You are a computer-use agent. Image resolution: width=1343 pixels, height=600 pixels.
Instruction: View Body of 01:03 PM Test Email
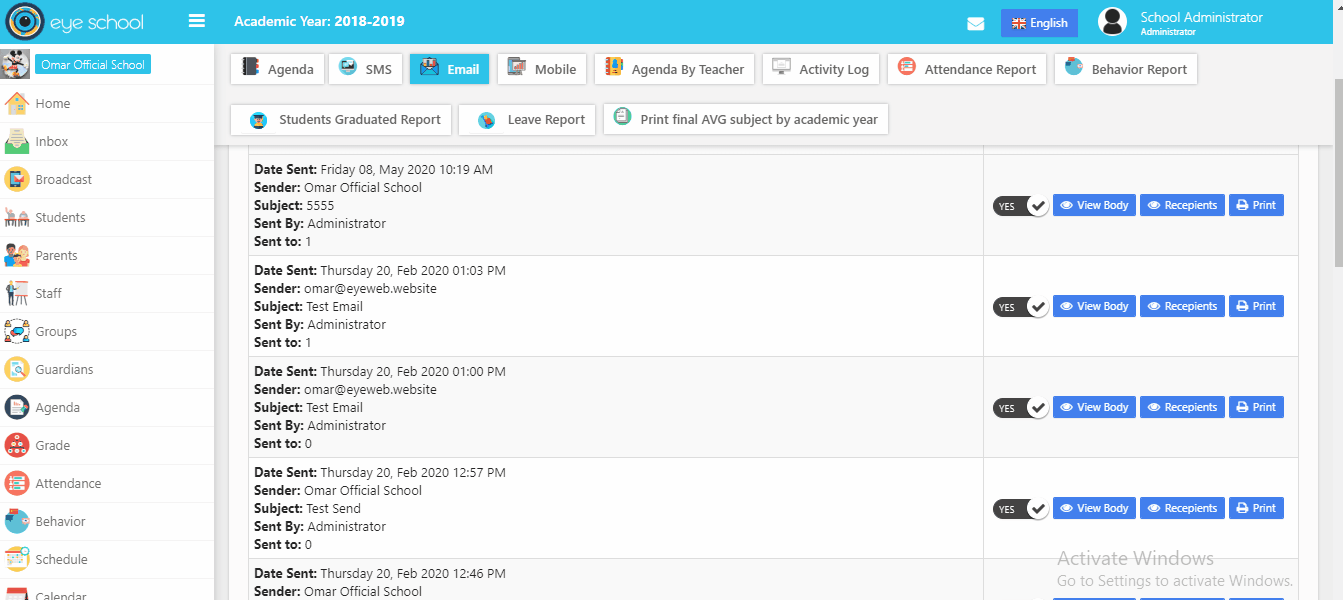click(x=1094, y=306)
